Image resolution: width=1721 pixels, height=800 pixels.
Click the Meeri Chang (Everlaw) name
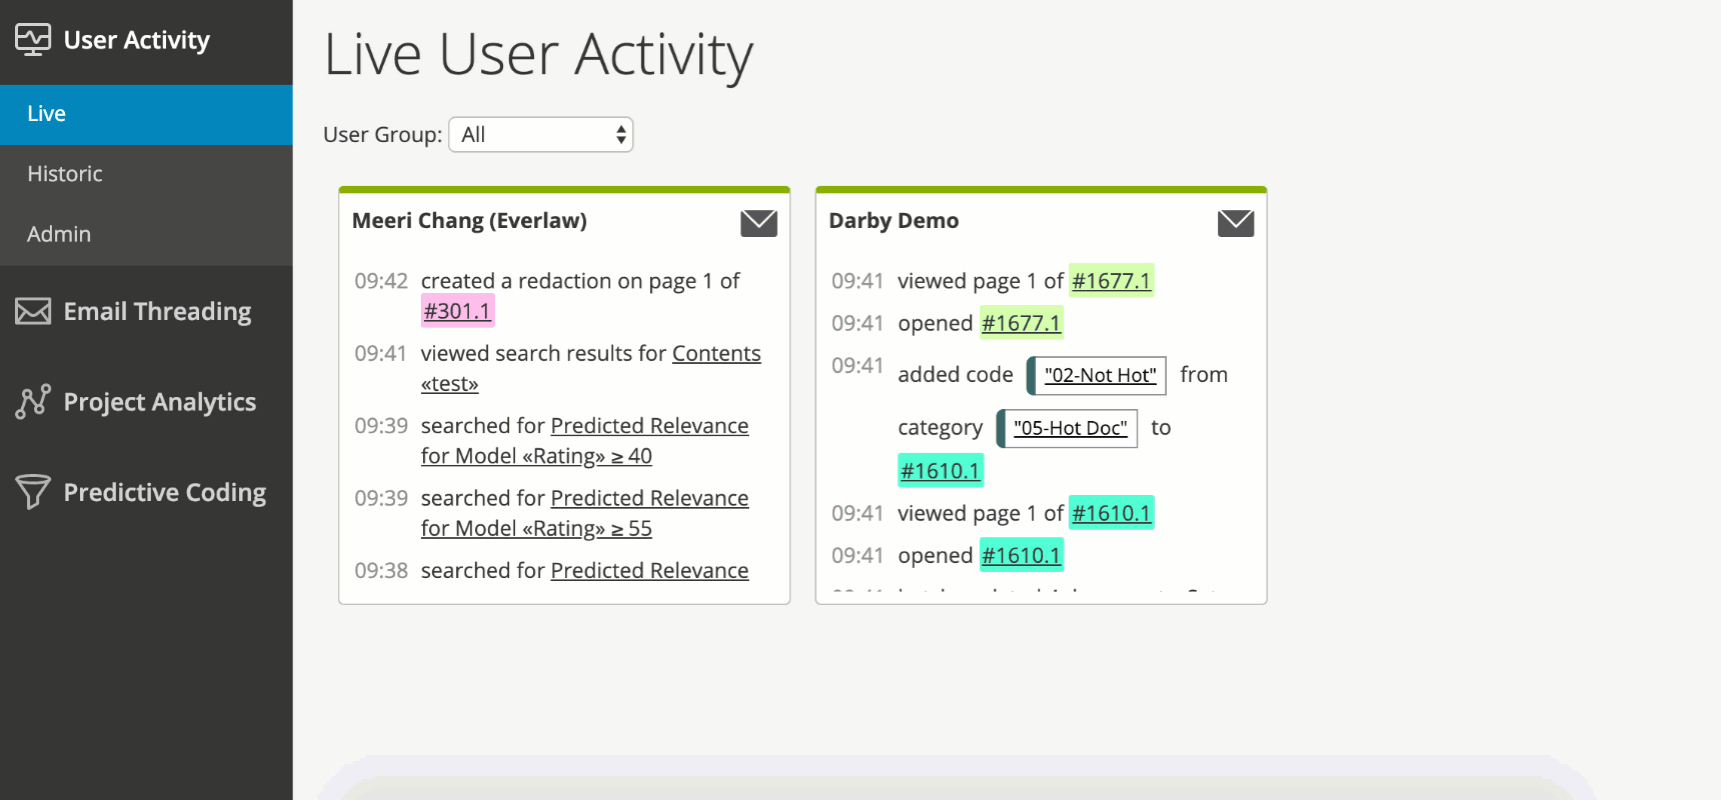(470, 221)
